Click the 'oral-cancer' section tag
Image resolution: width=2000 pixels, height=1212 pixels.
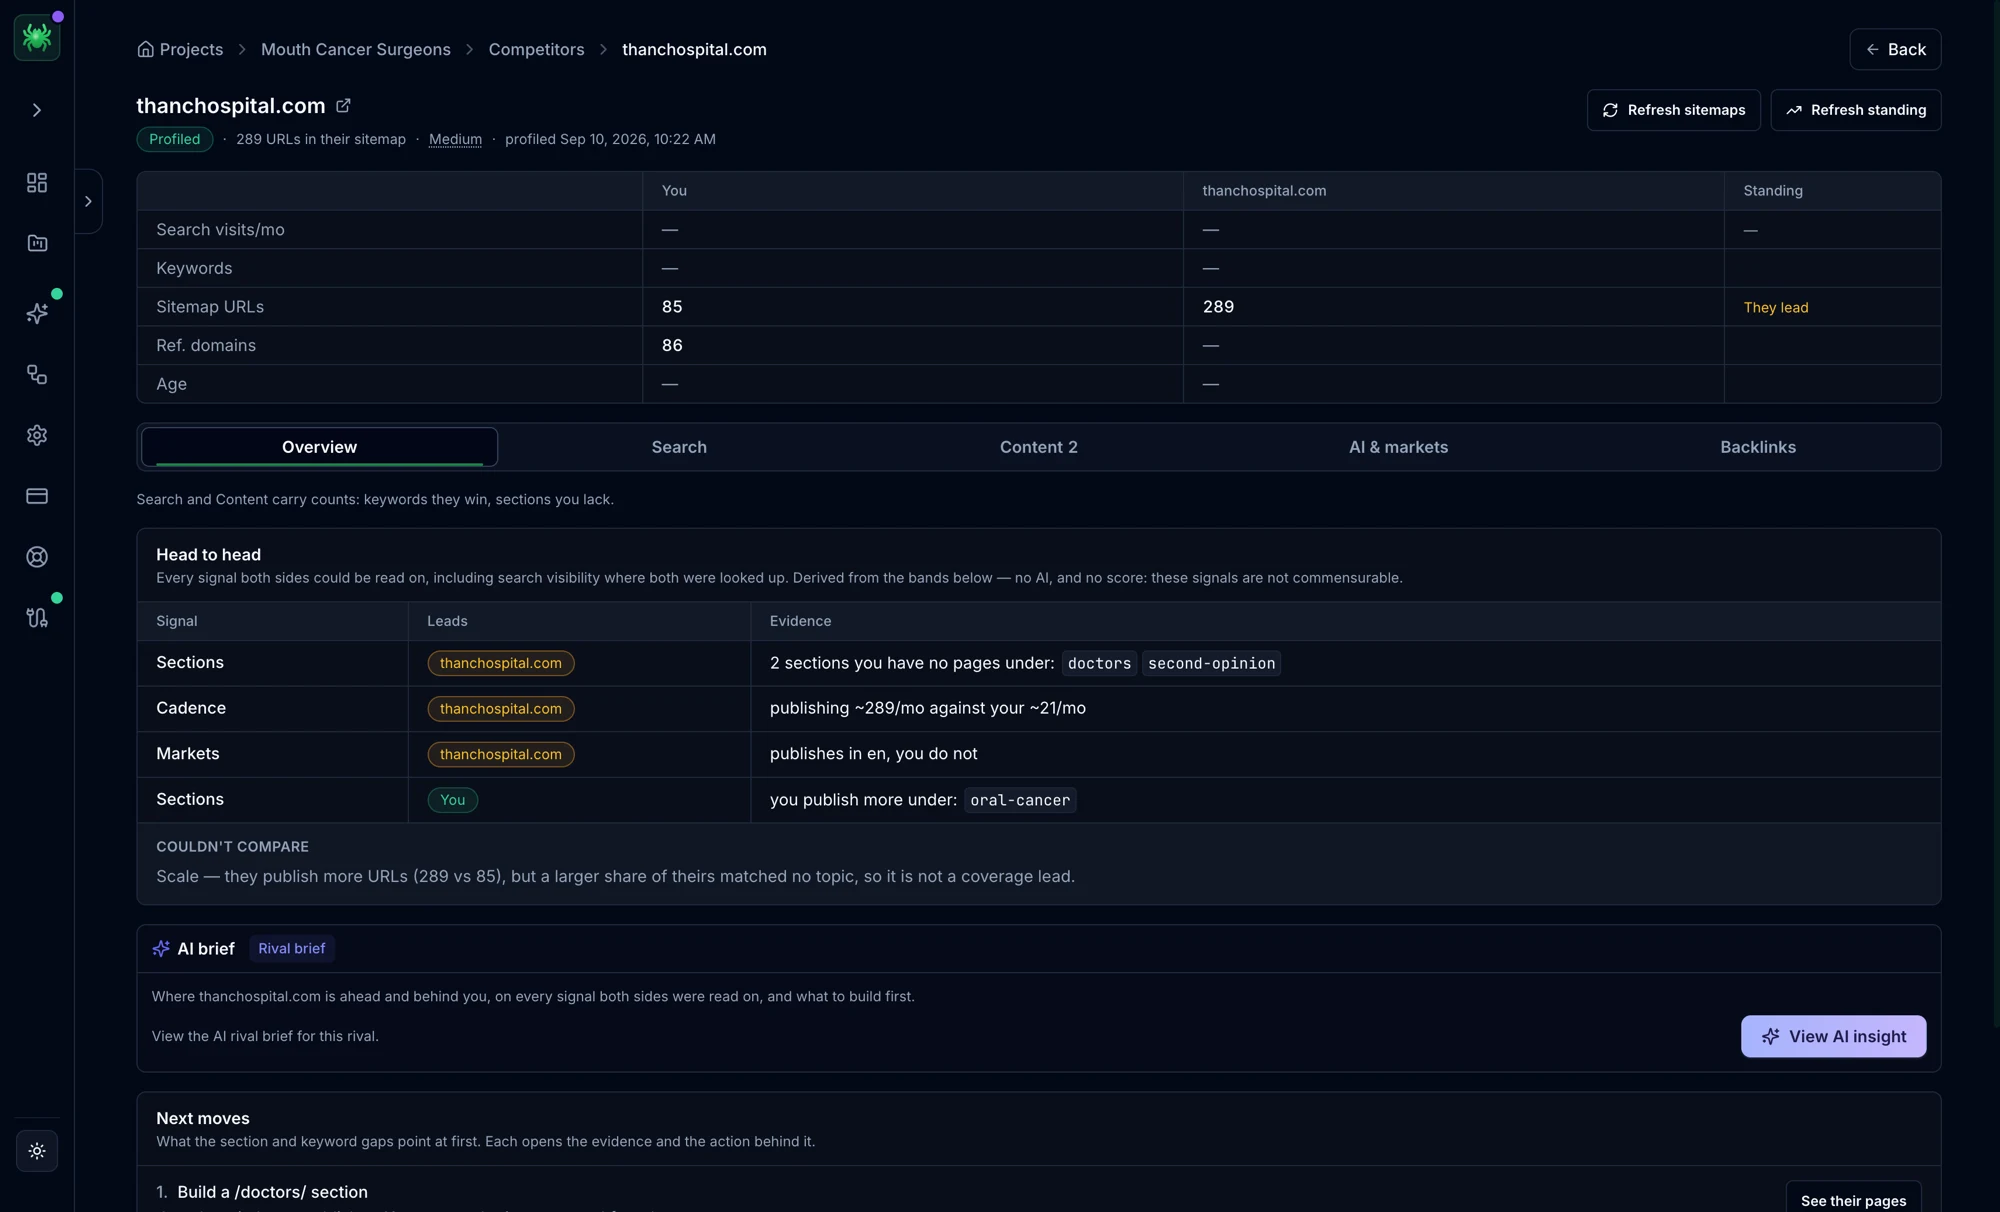(x=1020, y=800)
